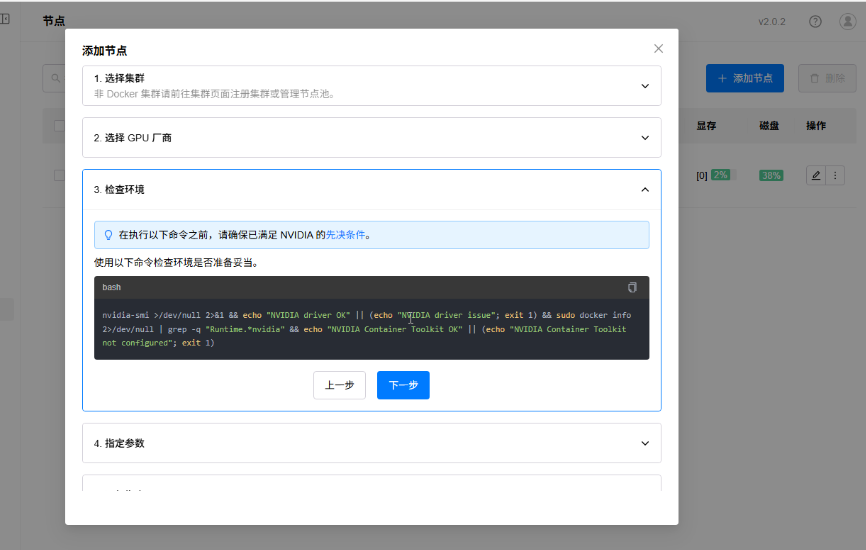Image resolution: width=866 pixels, height=550 pixels.
Task: Click the version v2.0.2 label
Action: pyautogui.click(x=772, y=22)
